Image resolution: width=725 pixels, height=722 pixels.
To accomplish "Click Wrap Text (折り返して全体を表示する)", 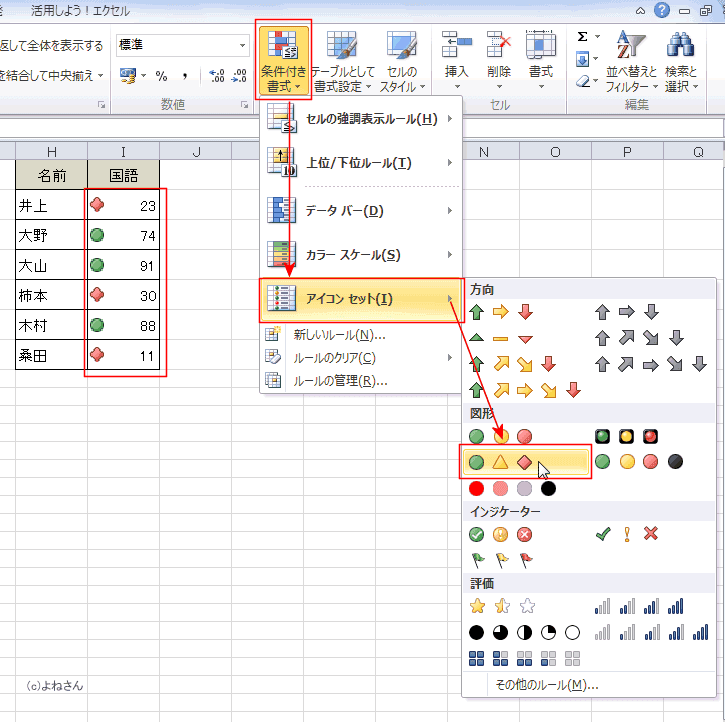I will point(51,46).
